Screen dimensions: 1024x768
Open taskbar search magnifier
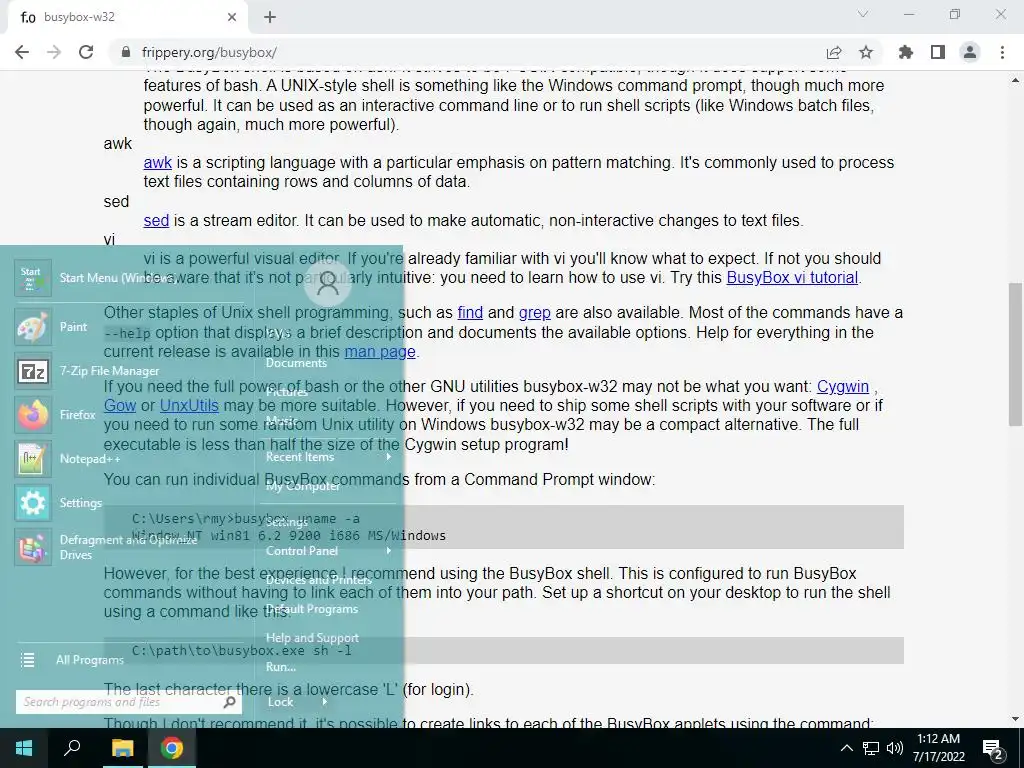click(x=72, y=748)
